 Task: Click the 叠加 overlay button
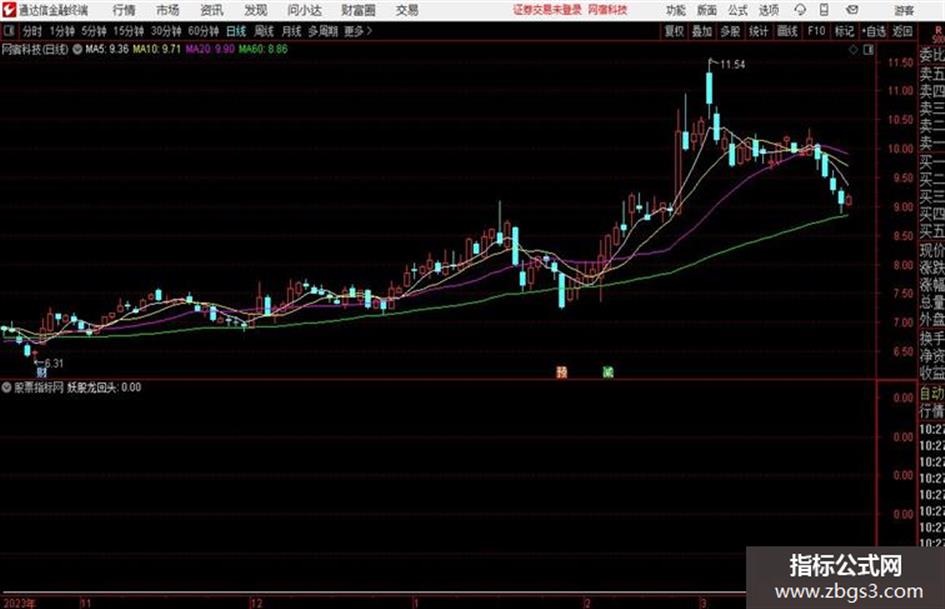click(x=702, y=31)
